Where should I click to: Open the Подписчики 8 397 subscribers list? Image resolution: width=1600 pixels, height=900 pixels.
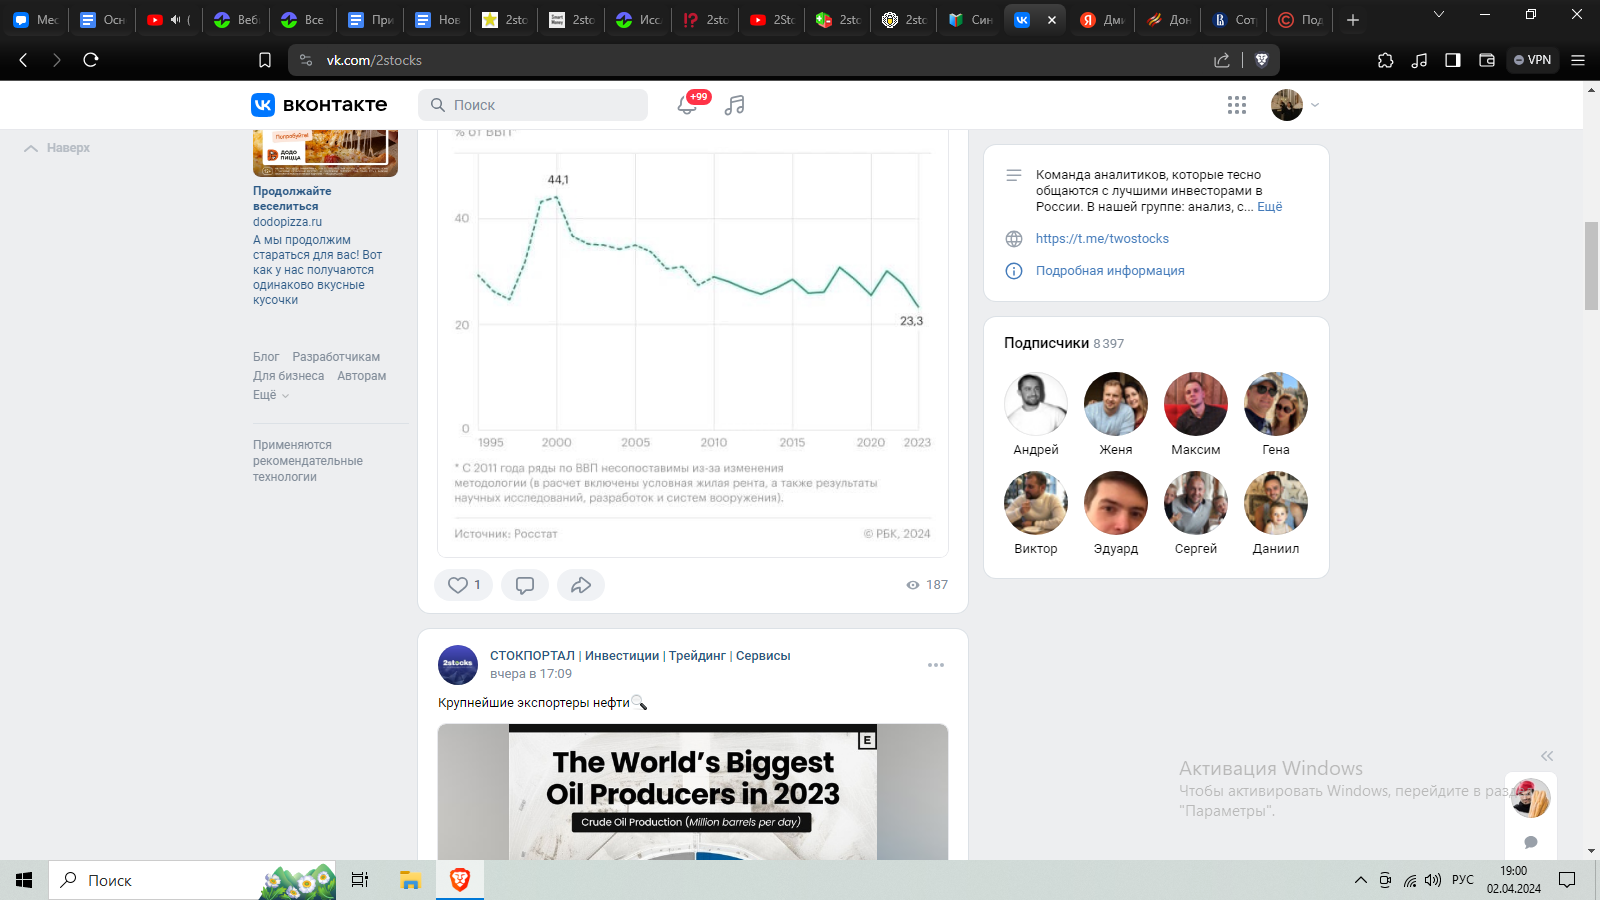1064,343
